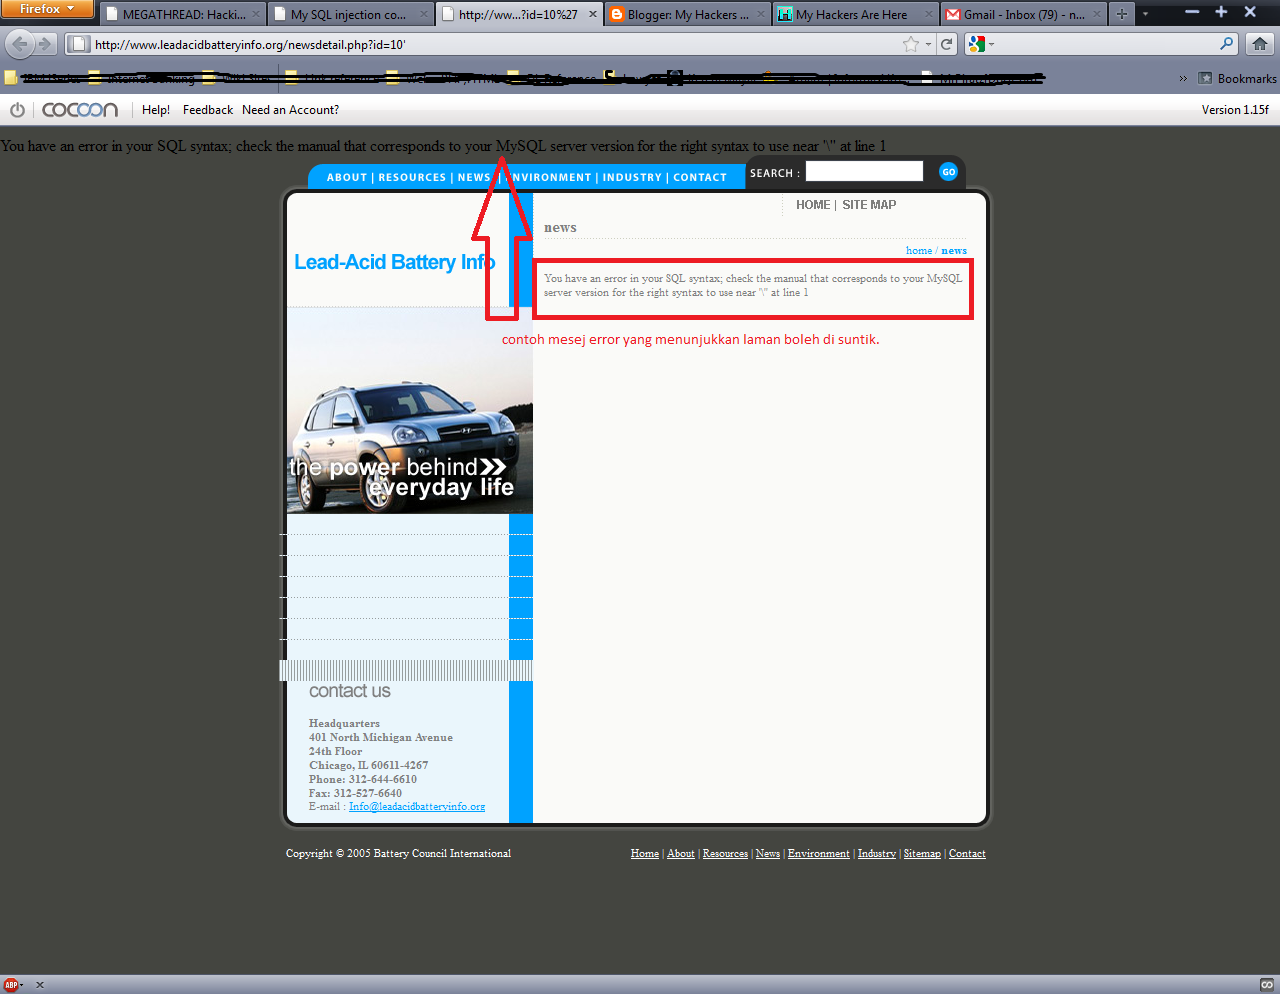Go forward one page
The image size is (1280, 994).
pos(45,44)
